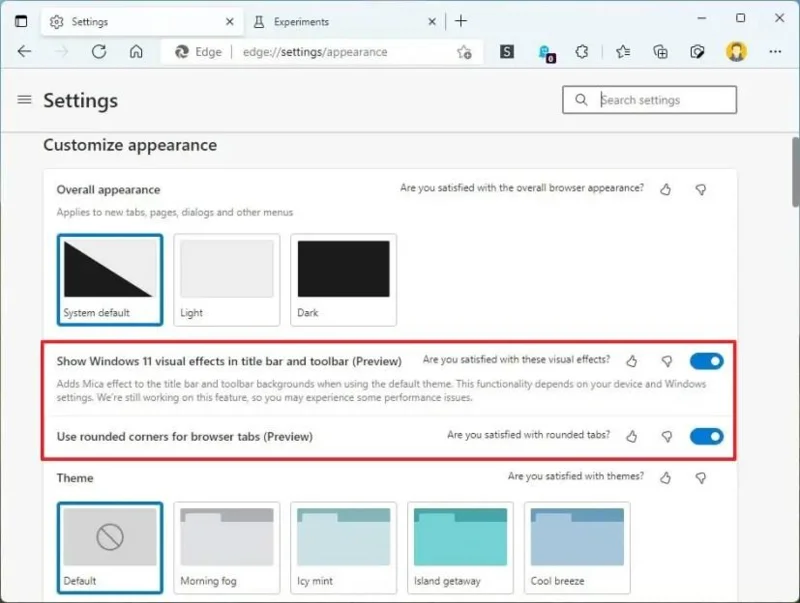This screenshot has height=603, width=800.
Task: Select the Dark appearance option
Action: coord(343,280)
